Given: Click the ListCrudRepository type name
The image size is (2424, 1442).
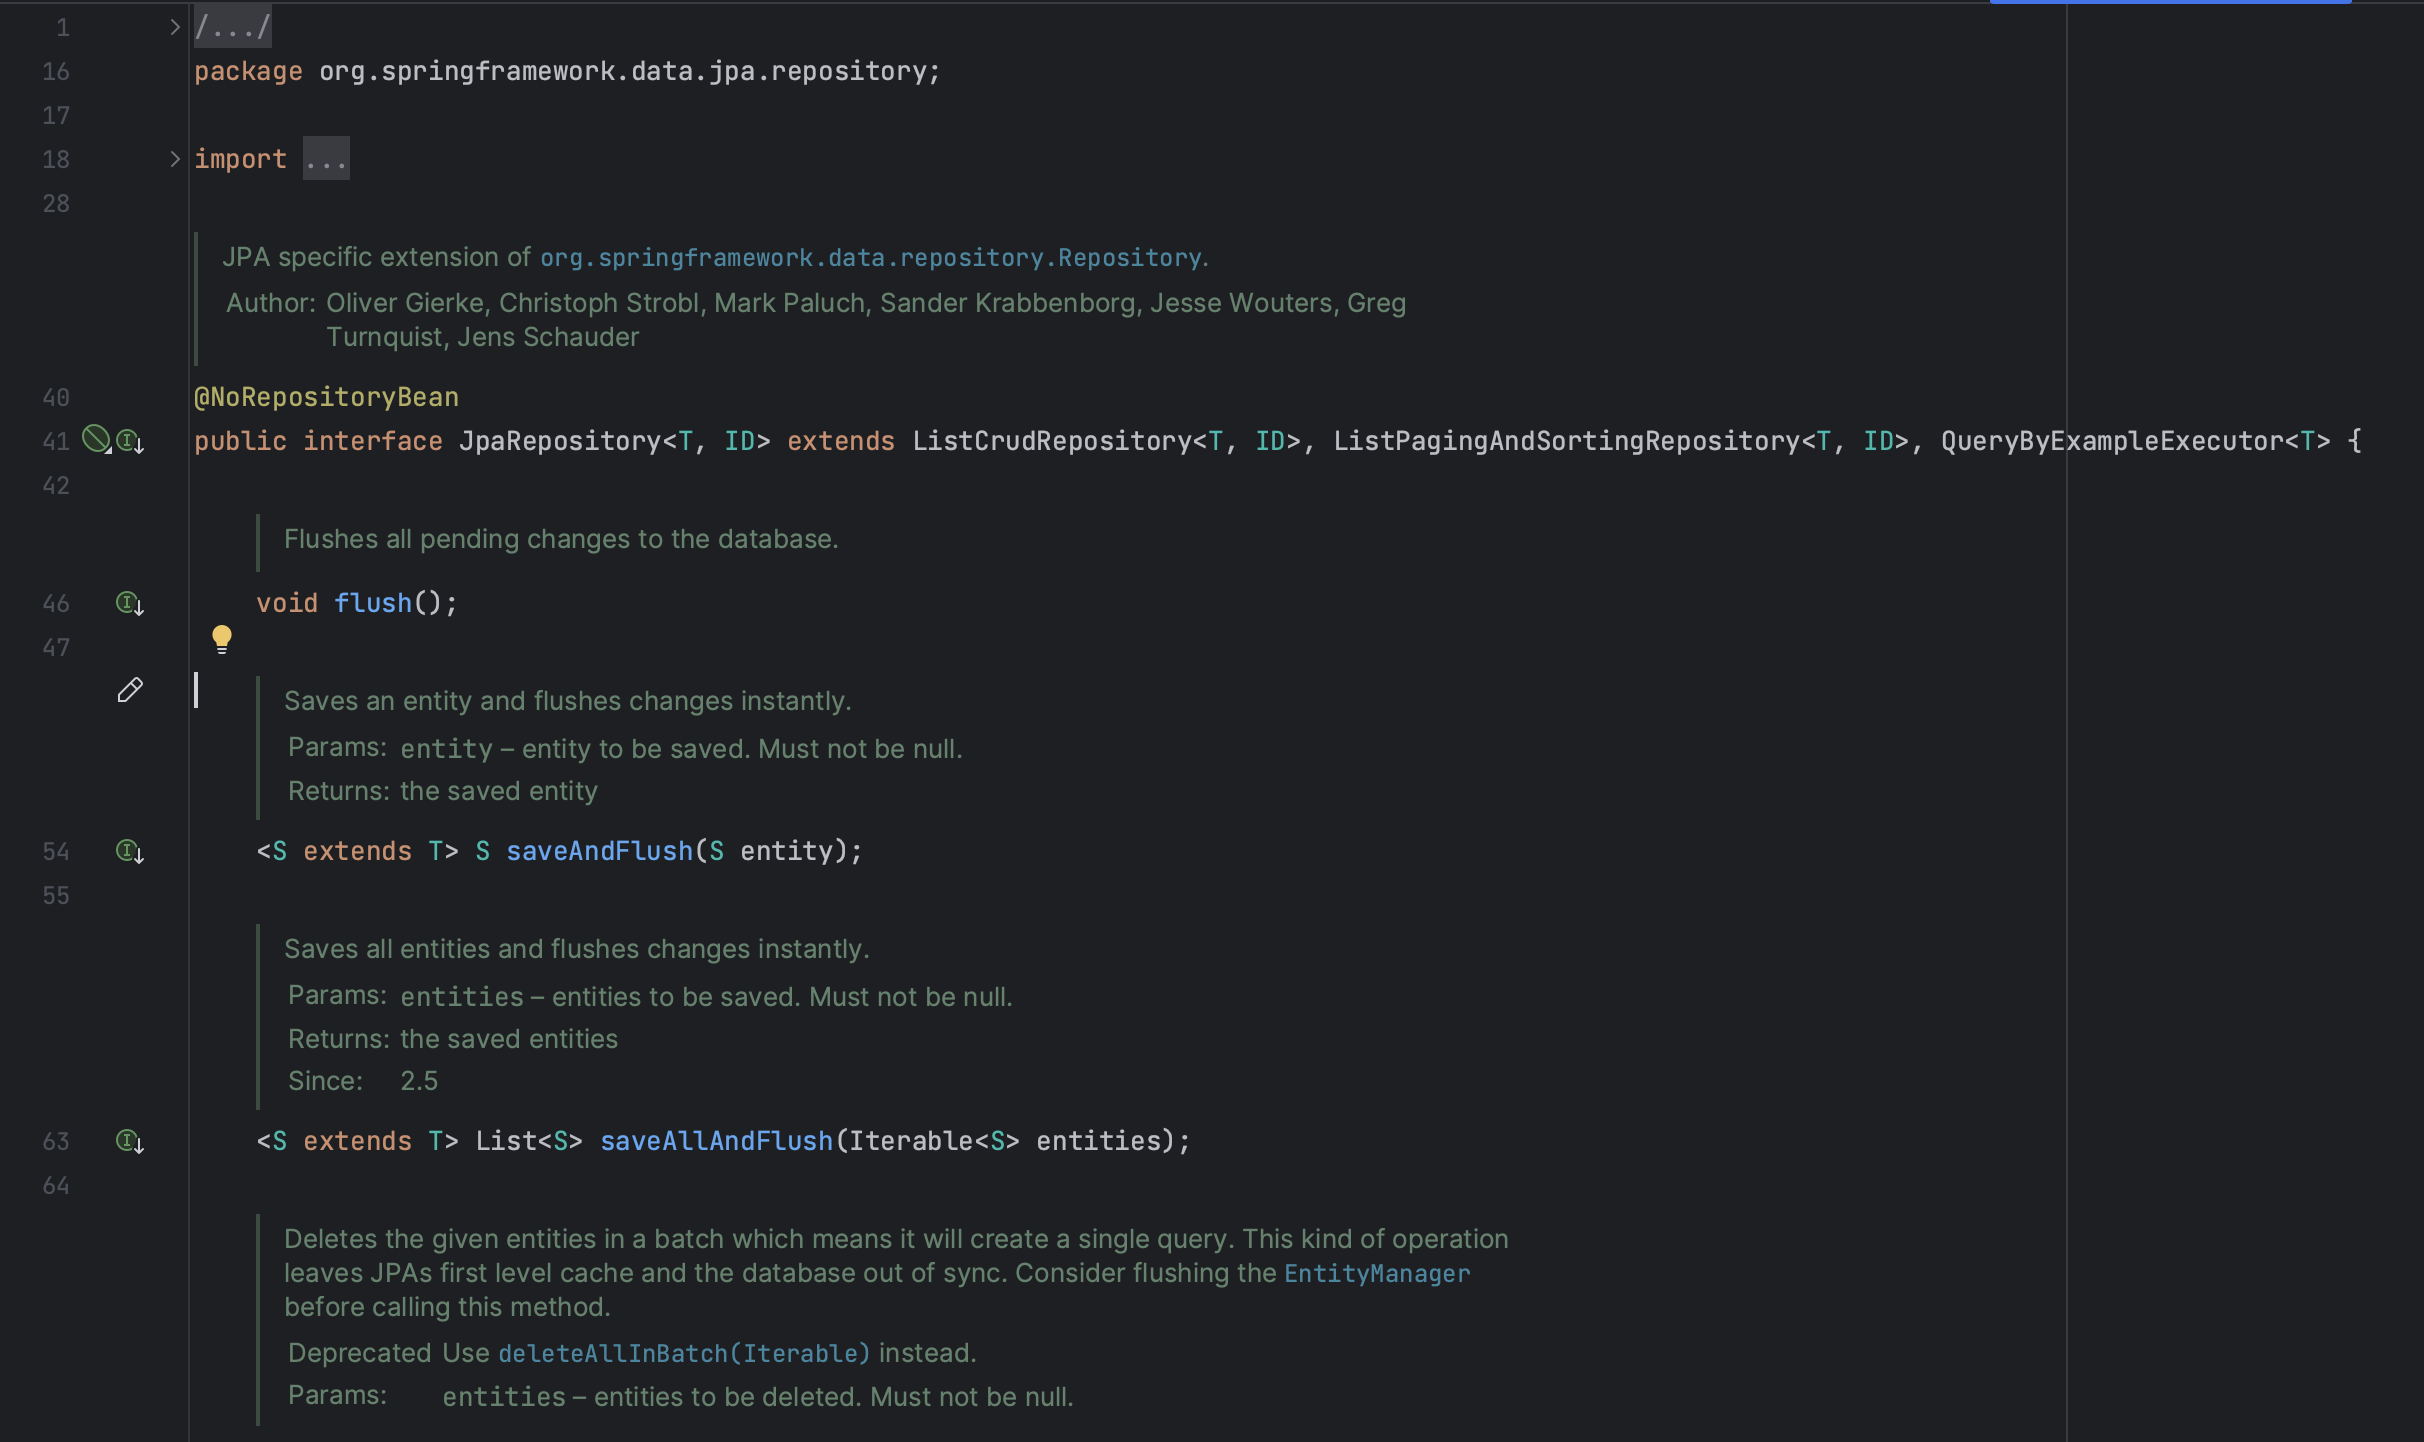Looking at the screenshot, I should (x=1051, y=441).
